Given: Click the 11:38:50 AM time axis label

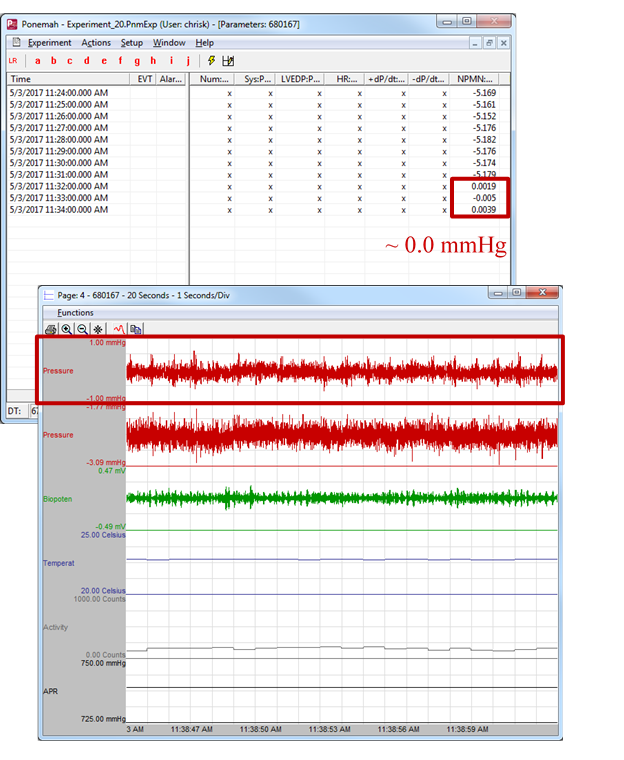Looking at the screenshot, I should click(260, 729).
